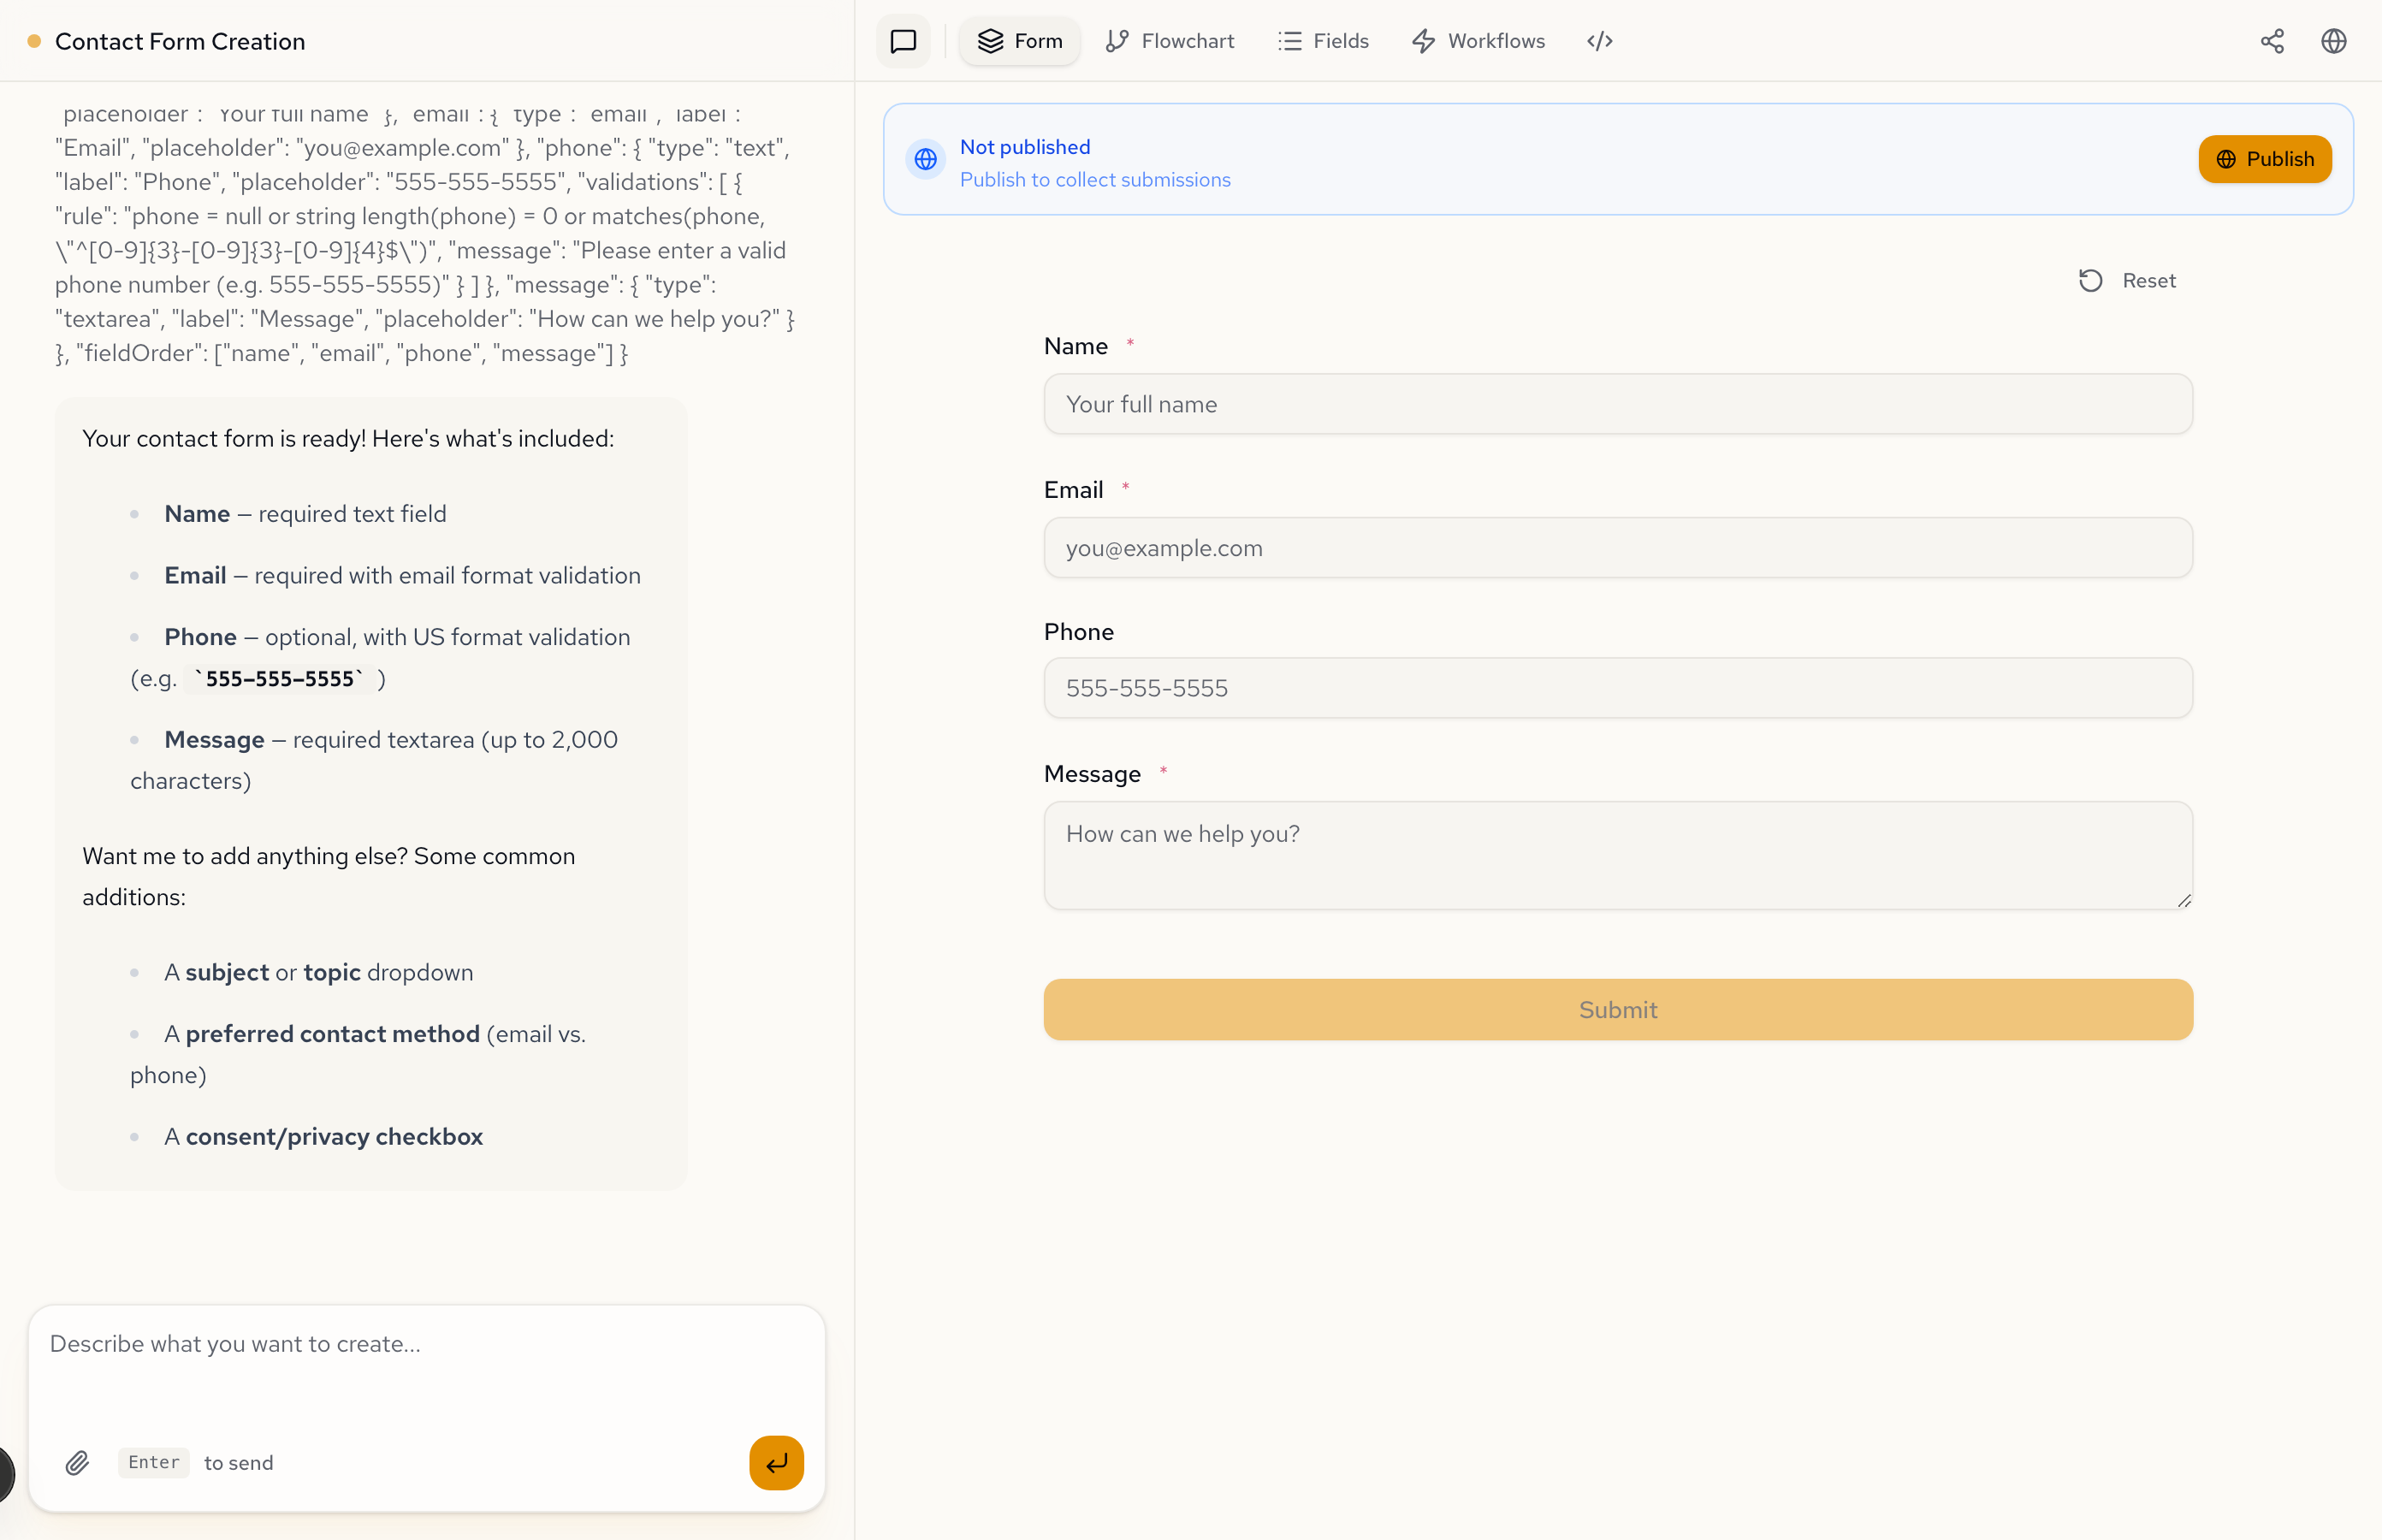Click the globe icon in the Not published banner
The height and width of the screenshot is (1540, 2382).
[925, 159]
